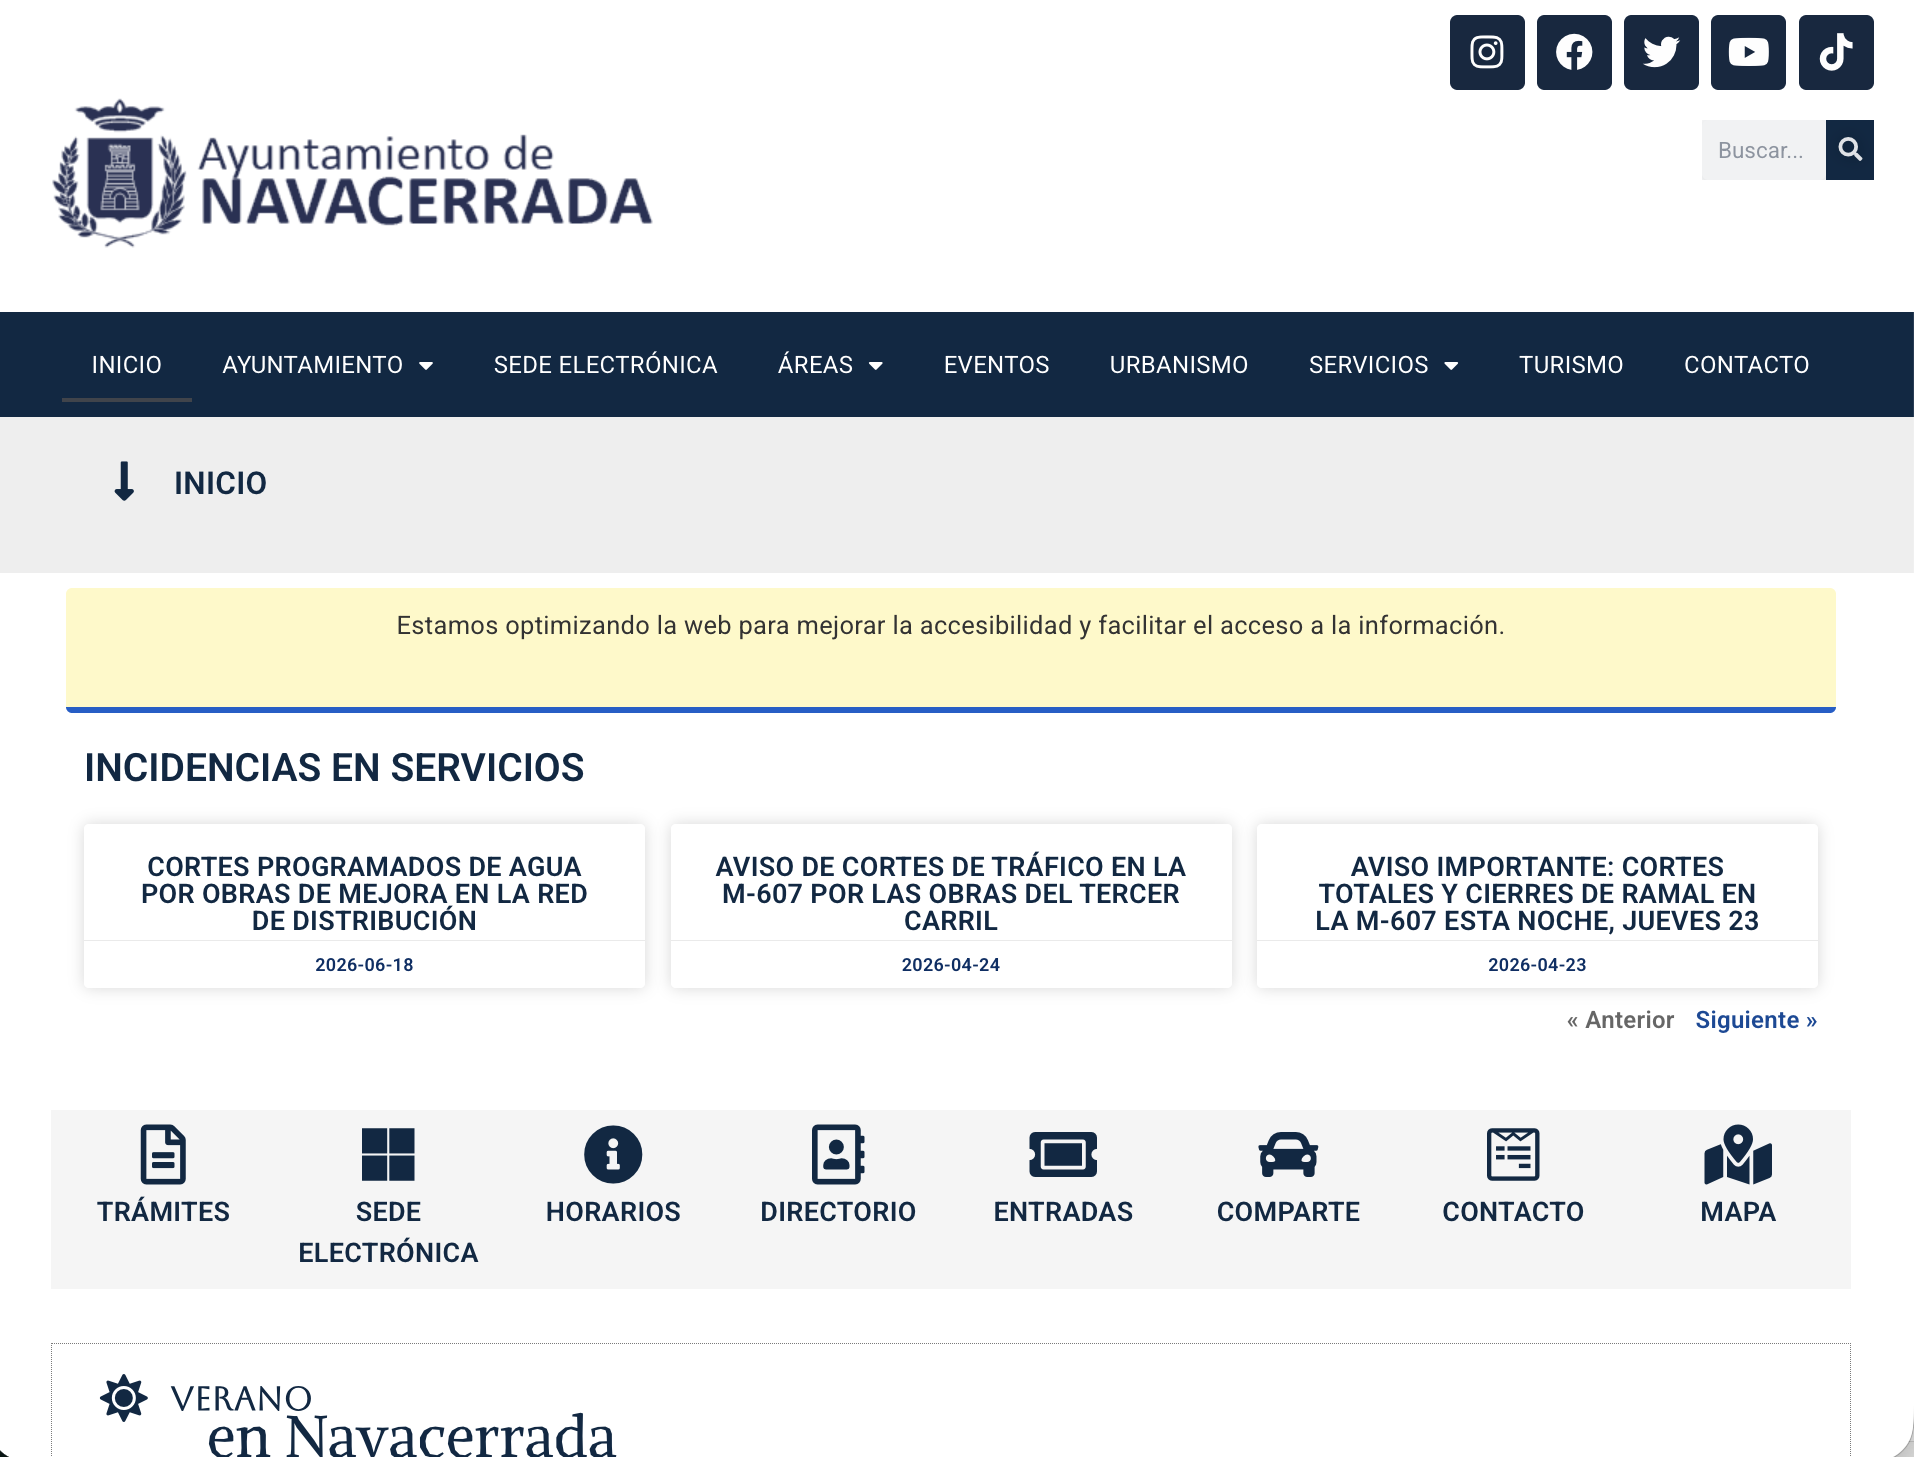Open Horarios info icon
The width and height of the screenshot is (1914, 1457).
pyautogui.click(x=613, y=1154)
